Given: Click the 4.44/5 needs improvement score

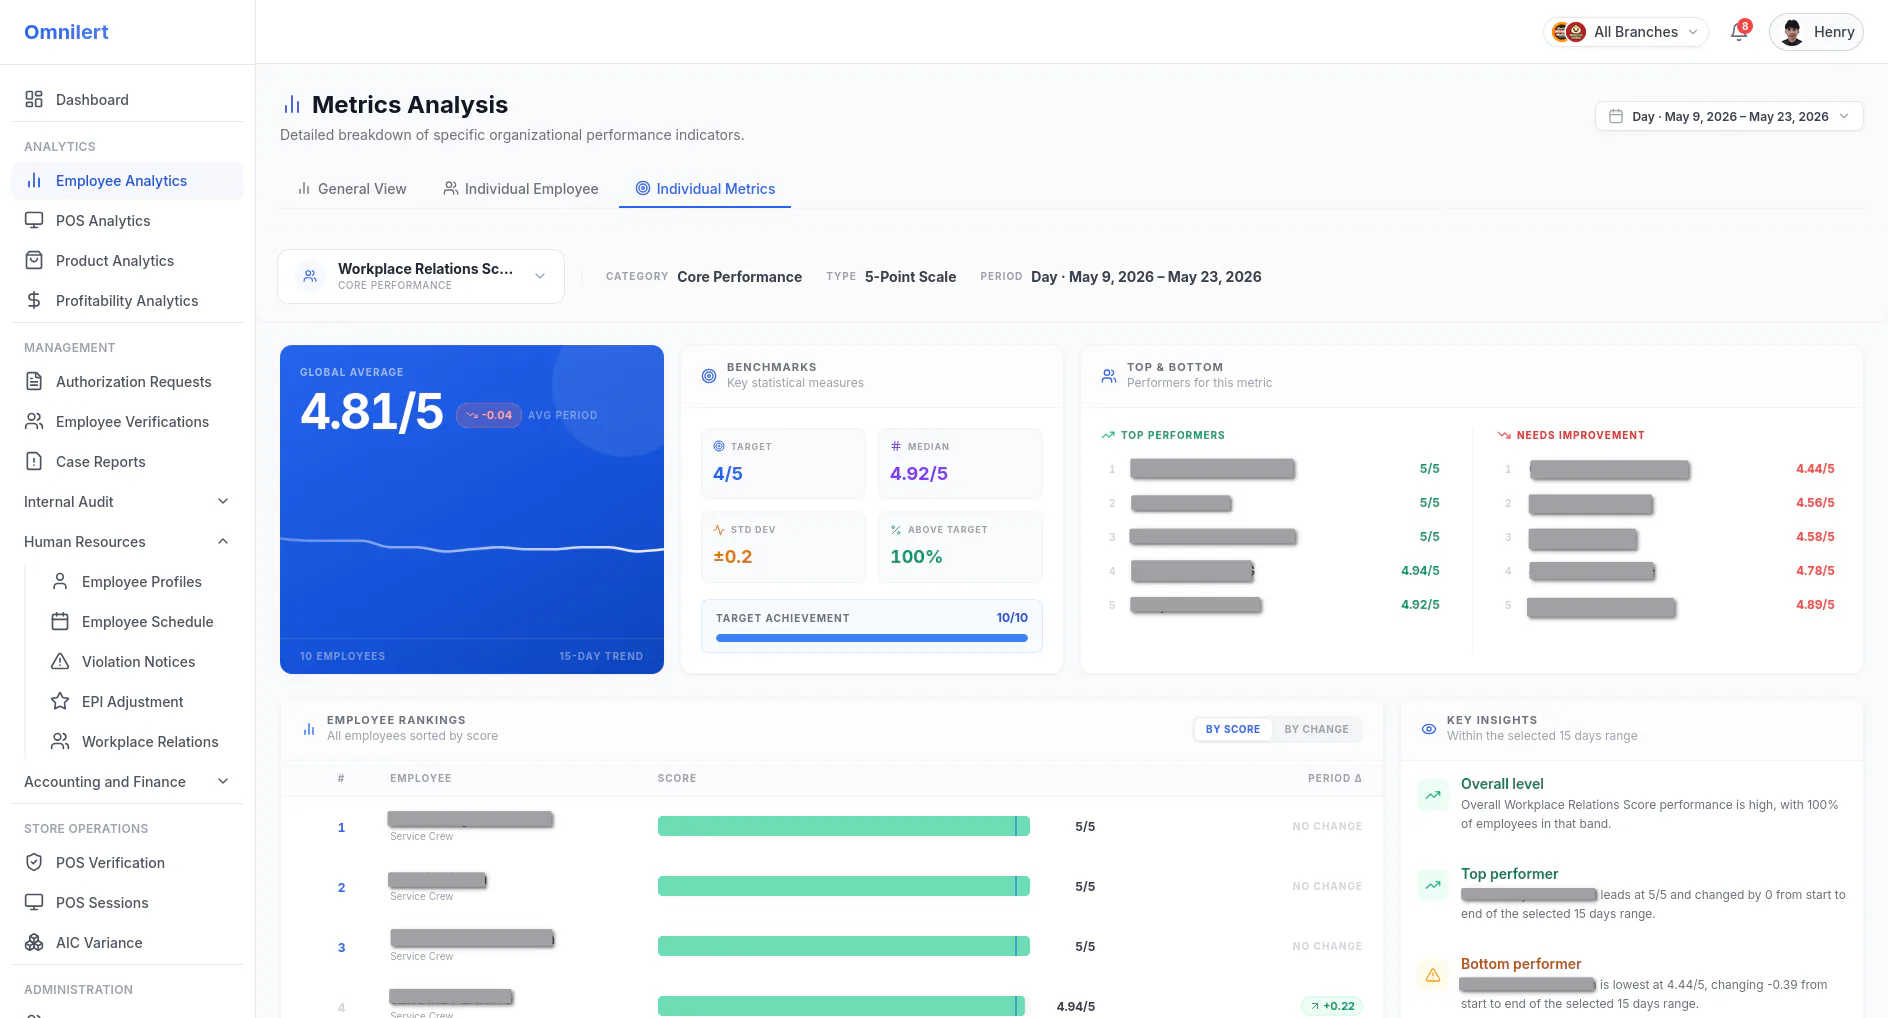Looking at the screenshot, I should (x=1815, y=468).
